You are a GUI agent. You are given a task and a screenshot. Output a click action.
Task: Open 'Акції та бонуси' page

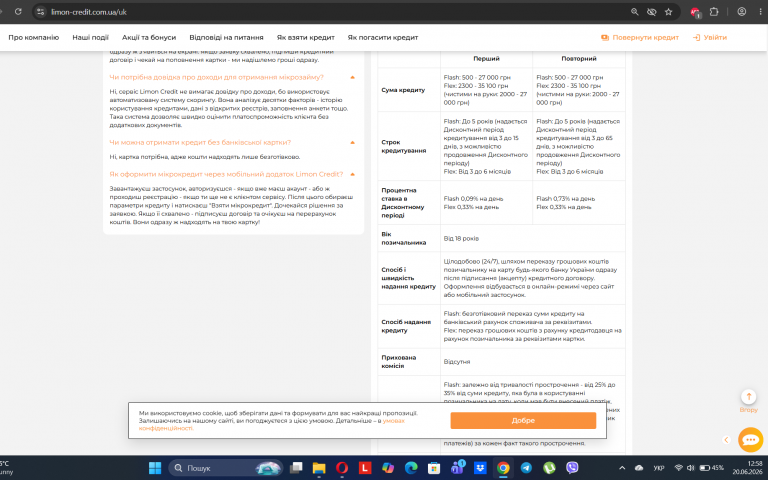pos(149,37)
